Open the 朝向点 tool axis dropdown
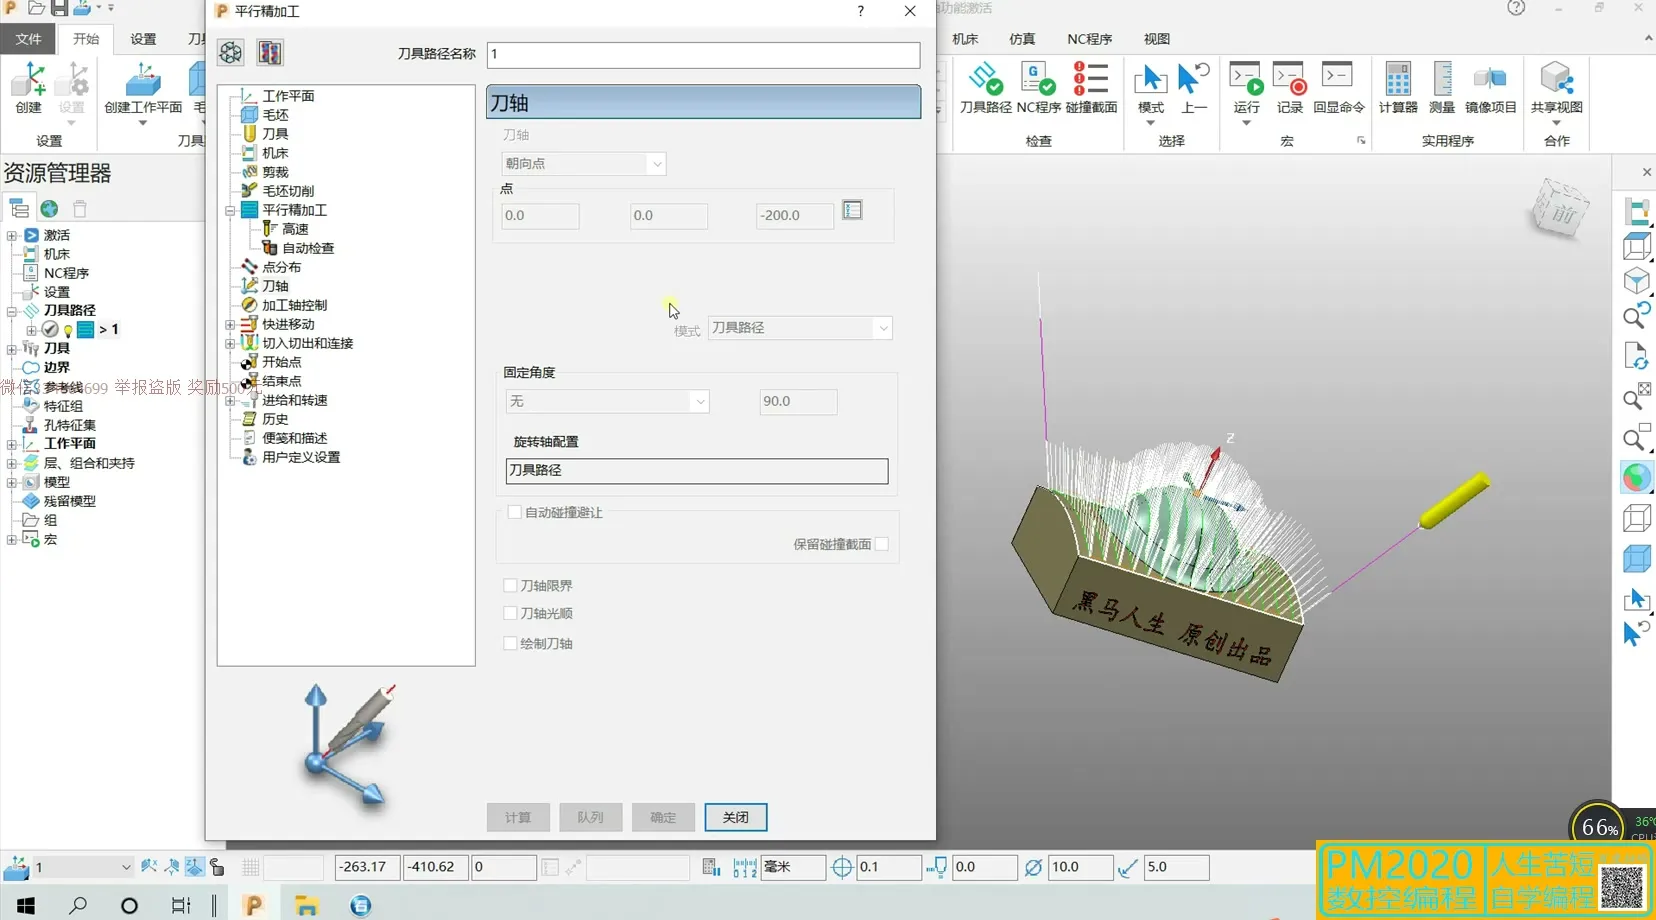1656x920 pixels. tap(584, 164)
